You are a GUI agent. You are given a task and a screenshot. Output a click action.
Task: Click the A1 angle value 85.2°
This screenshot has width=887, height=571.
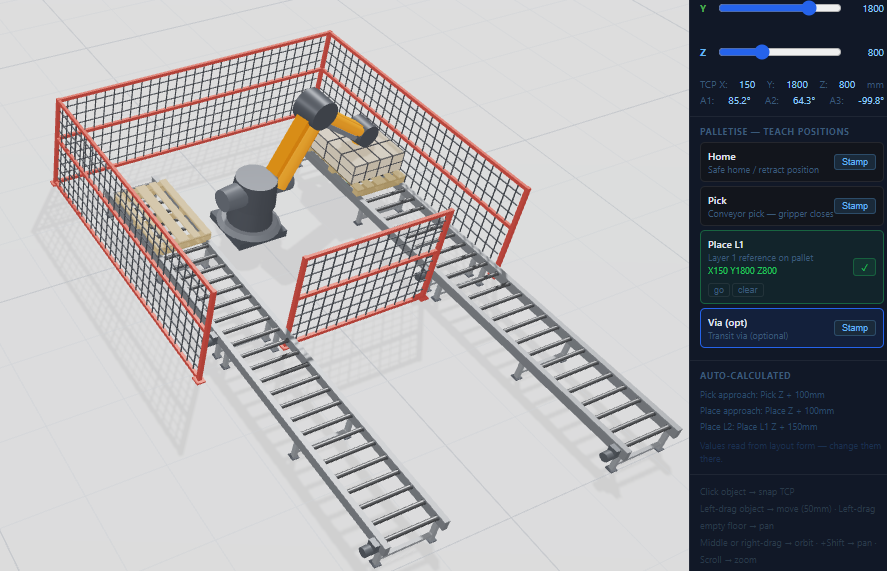click(739, 101)
